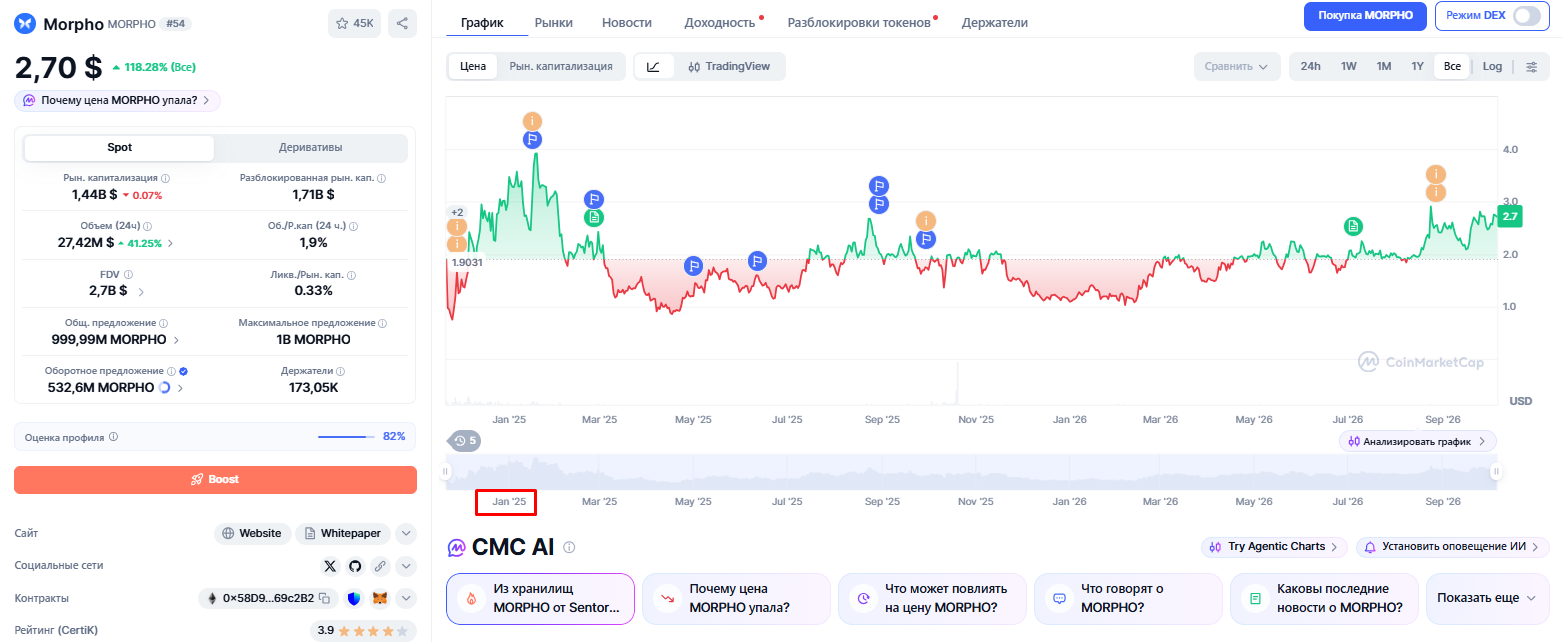Copy the contract address via copy icon
Screen dimensions: 1563x642
pos(324,598)
